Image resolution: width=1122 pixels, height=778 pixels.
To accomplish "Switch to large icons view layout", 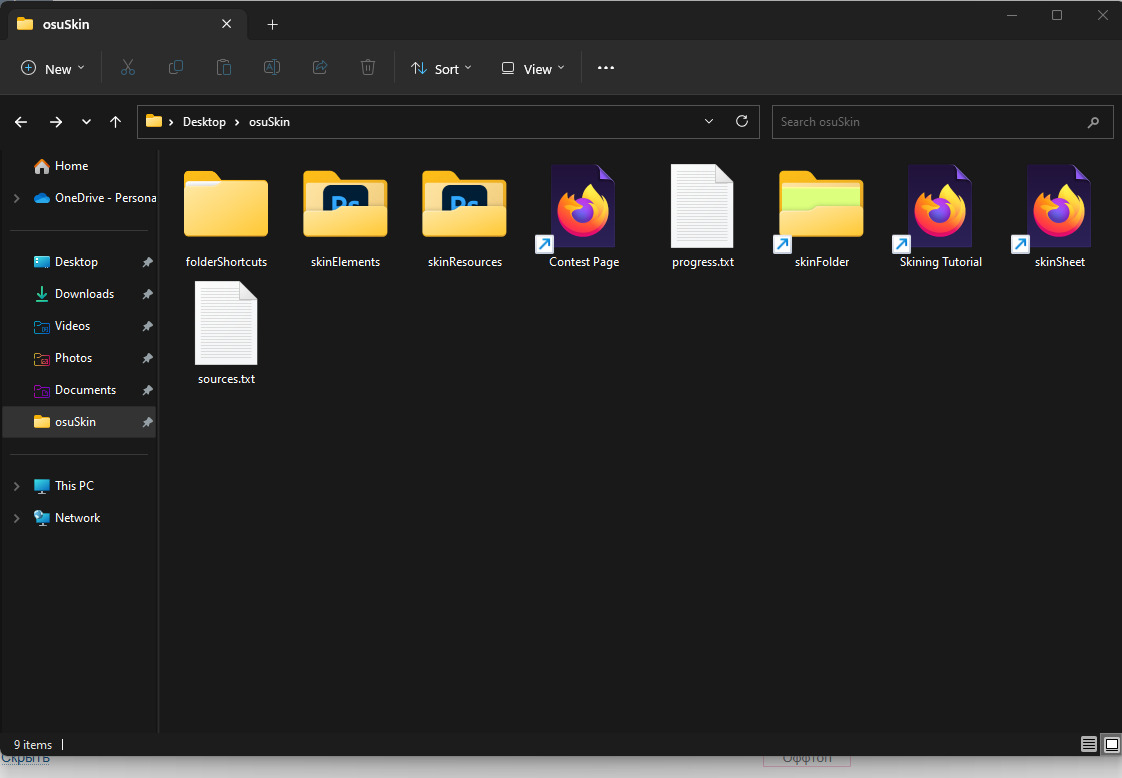I will pyautogui.click(x=1110, y=745).
